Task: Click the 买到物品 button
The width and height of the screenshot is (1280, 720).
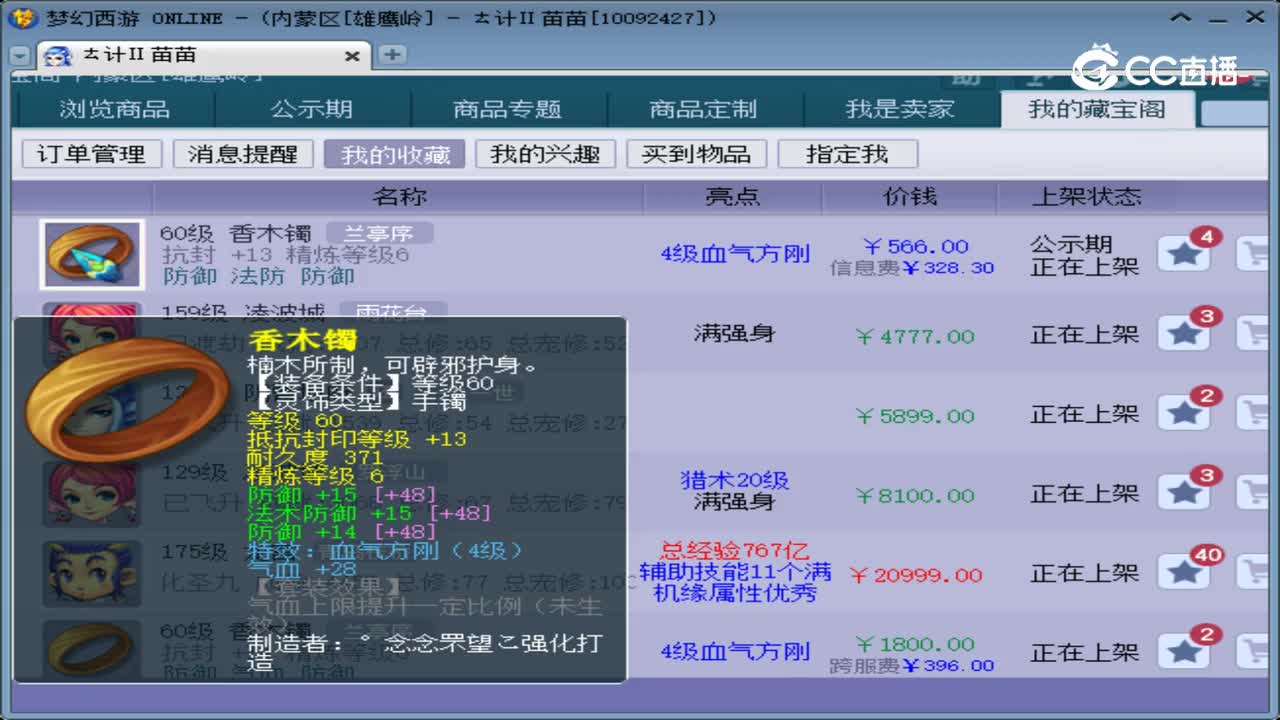Action: pos(697,153)
